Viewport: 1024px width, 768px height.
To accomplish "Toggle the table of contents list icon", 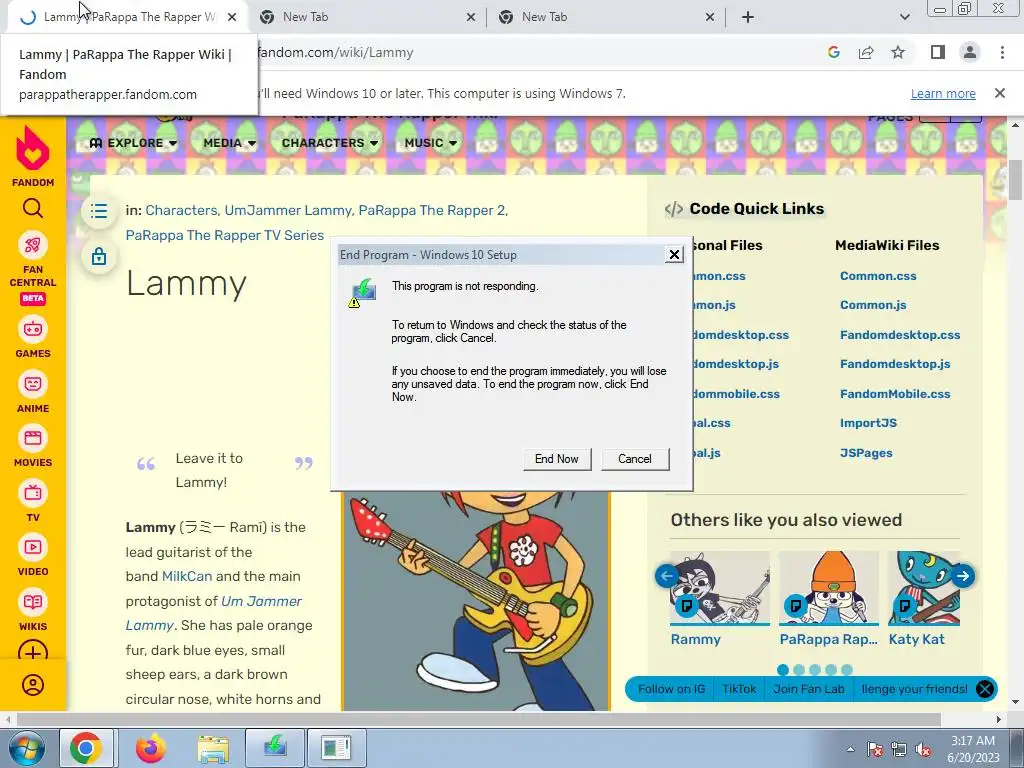I will click(x=99, y=211).
